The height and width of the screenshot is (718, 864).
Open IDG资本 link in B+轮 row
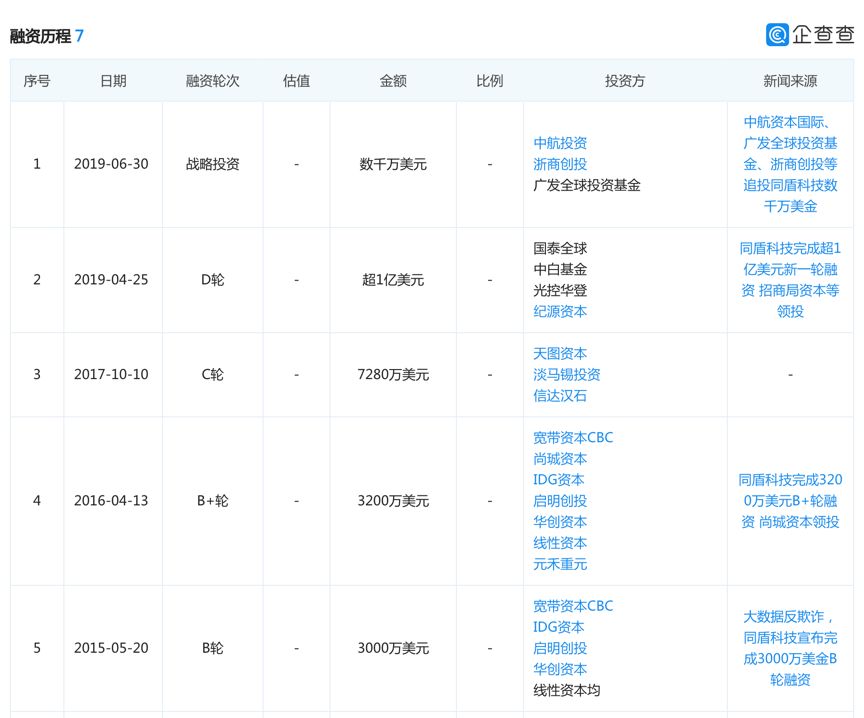pyautogui.click(x=558, y=480)
